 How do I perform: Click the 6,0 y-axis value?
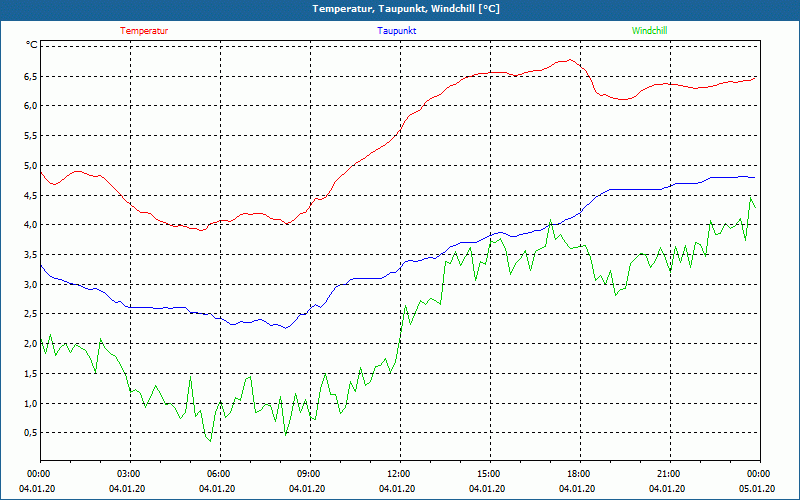point(30,106)
